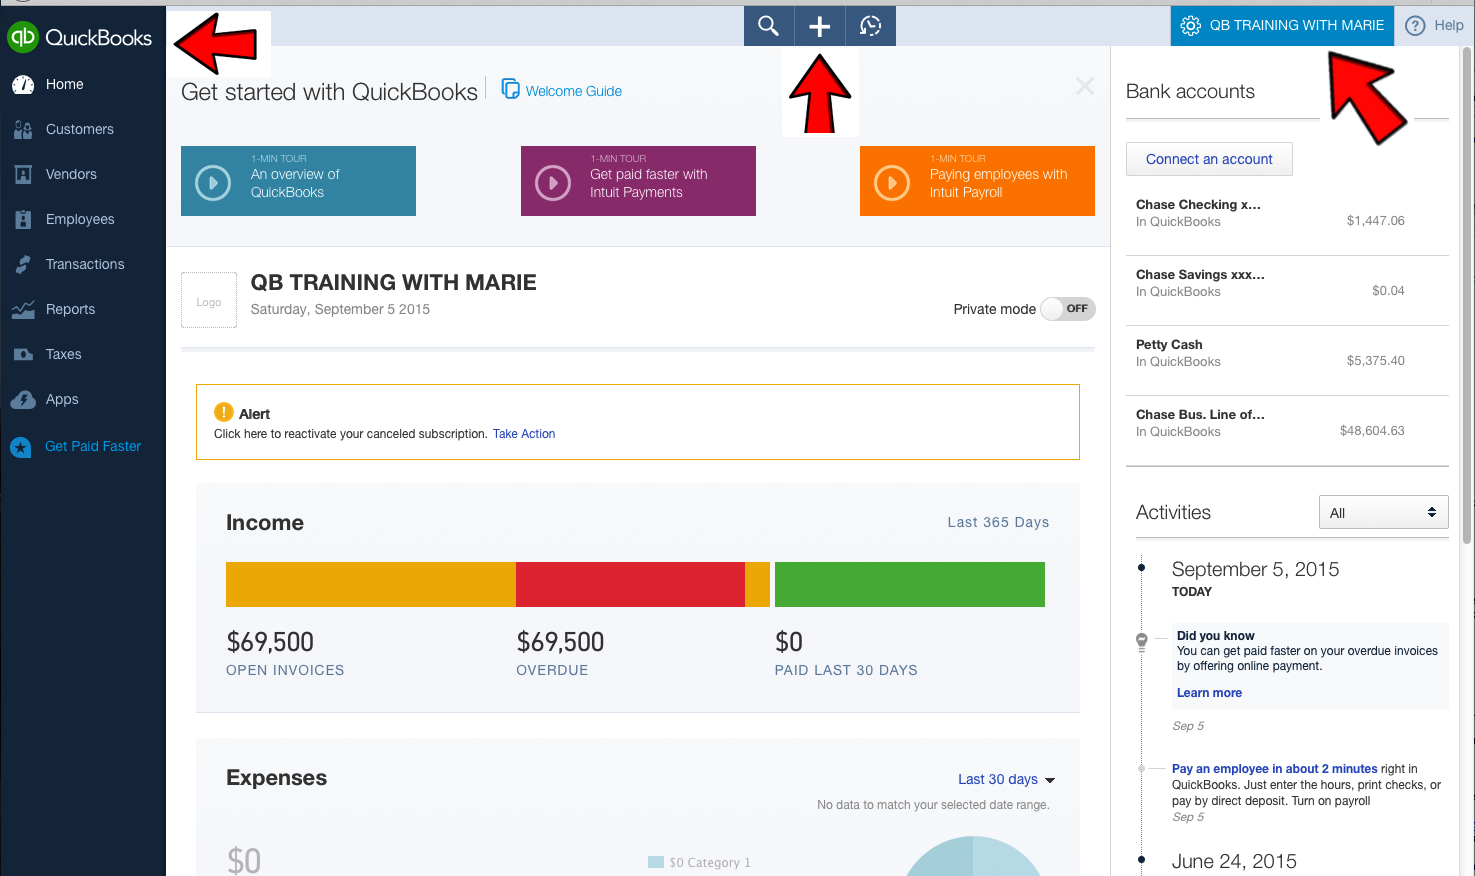This screenshot has height=876, width=1475.
Task: Click the QuickBooks logo icon
Action: 22,38
